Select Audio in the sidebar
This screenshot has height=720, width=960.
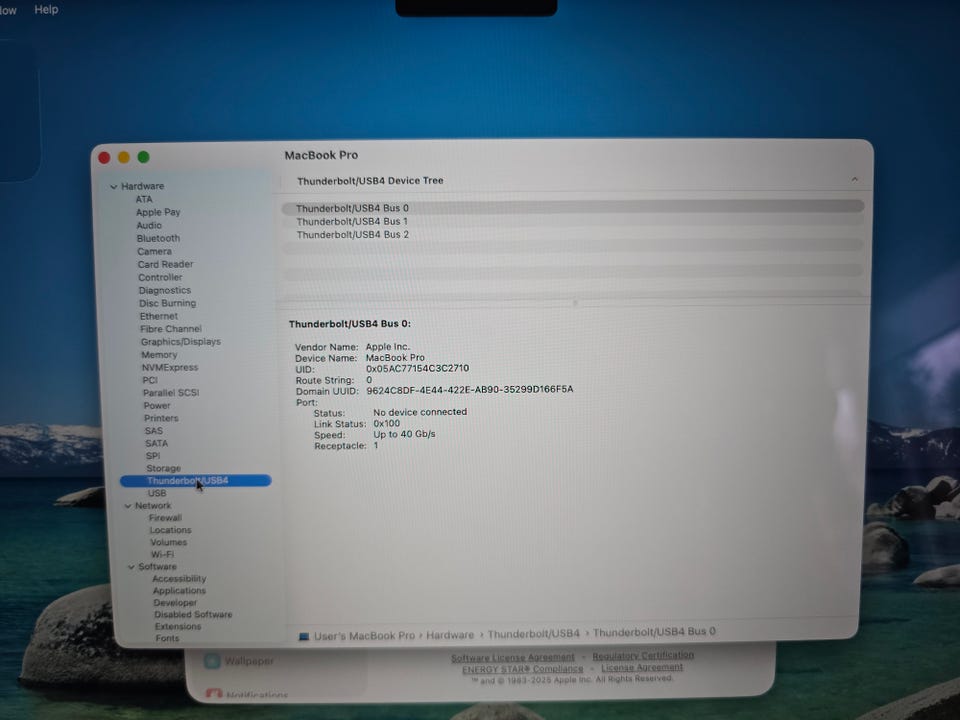(x=149, y=225)
